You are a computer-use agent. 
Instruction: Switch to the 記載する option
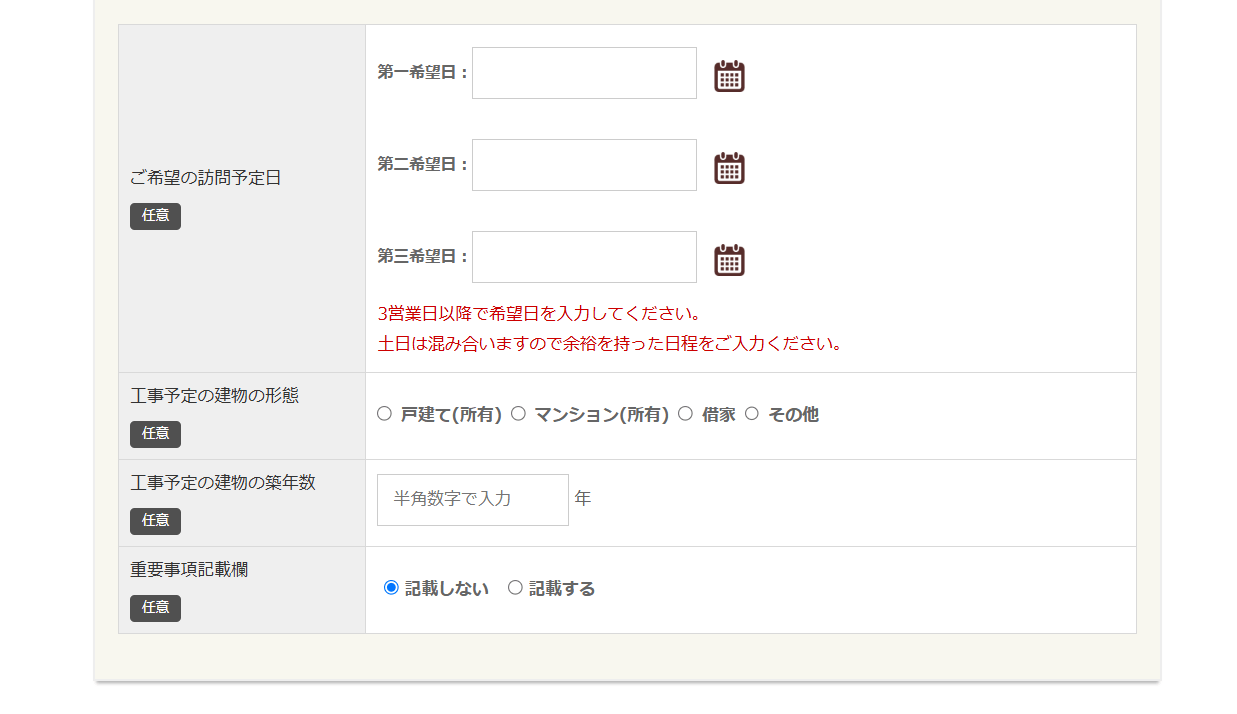point(515,588)
